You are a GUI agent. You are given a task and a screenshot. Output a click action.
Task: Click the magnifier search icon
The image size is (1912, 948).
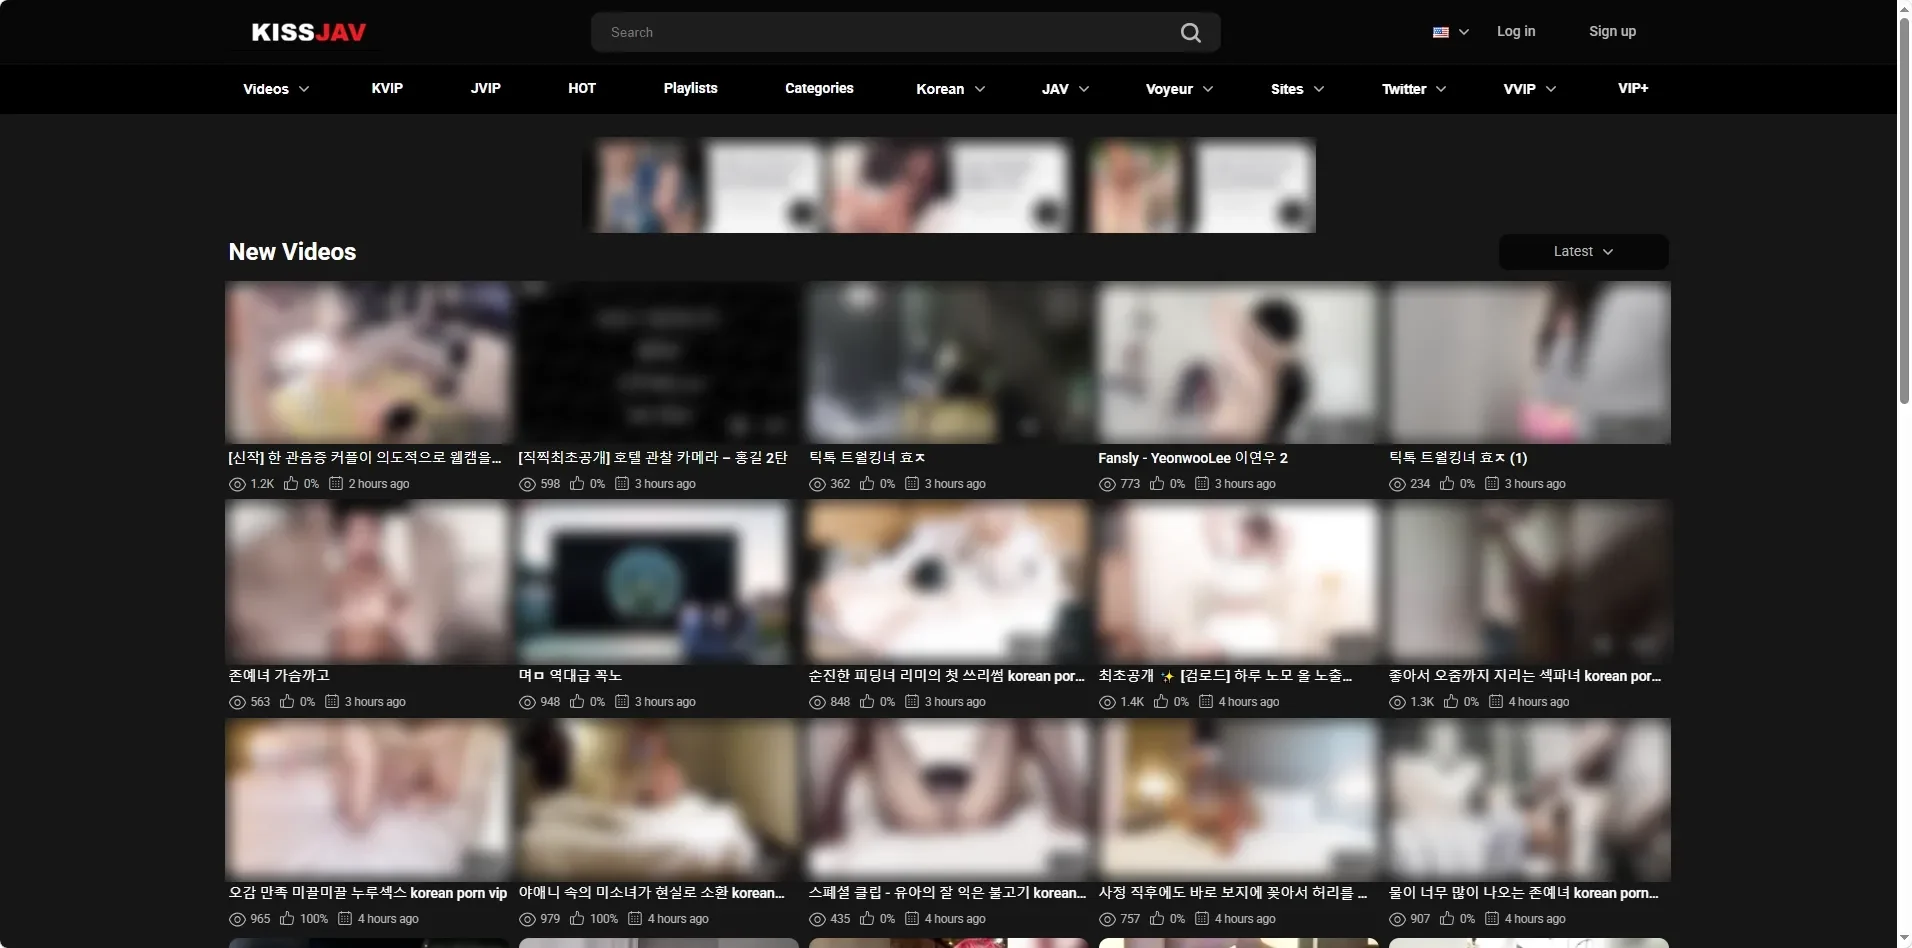[1190, 33]
